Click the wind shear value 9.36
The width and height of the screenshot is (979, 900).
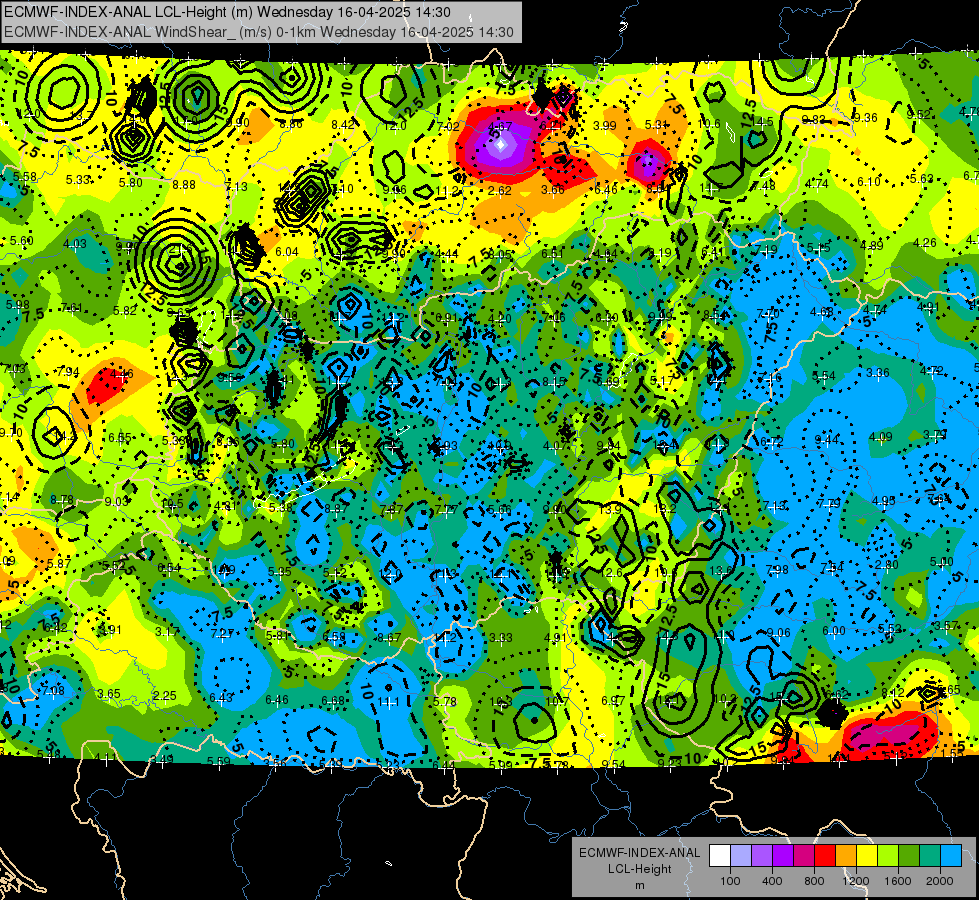865,117
